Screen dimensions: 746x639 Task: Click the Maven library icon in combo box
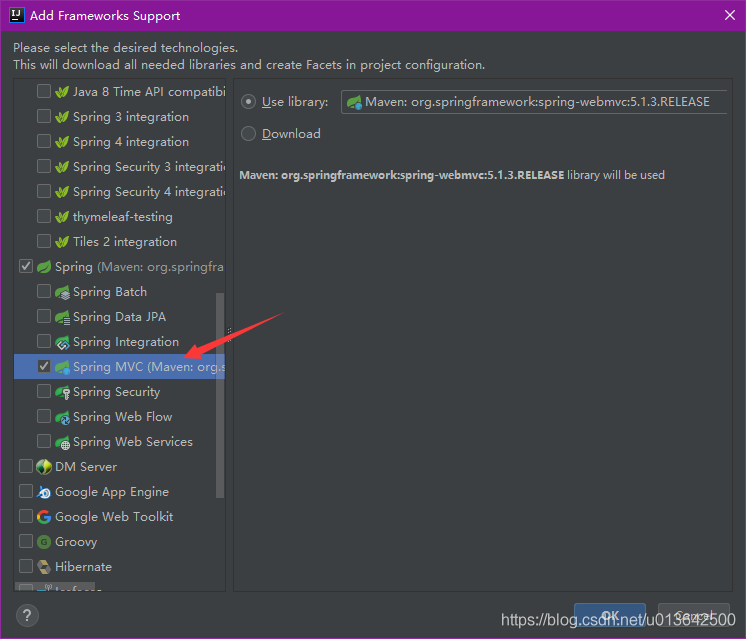click(354, 102)
